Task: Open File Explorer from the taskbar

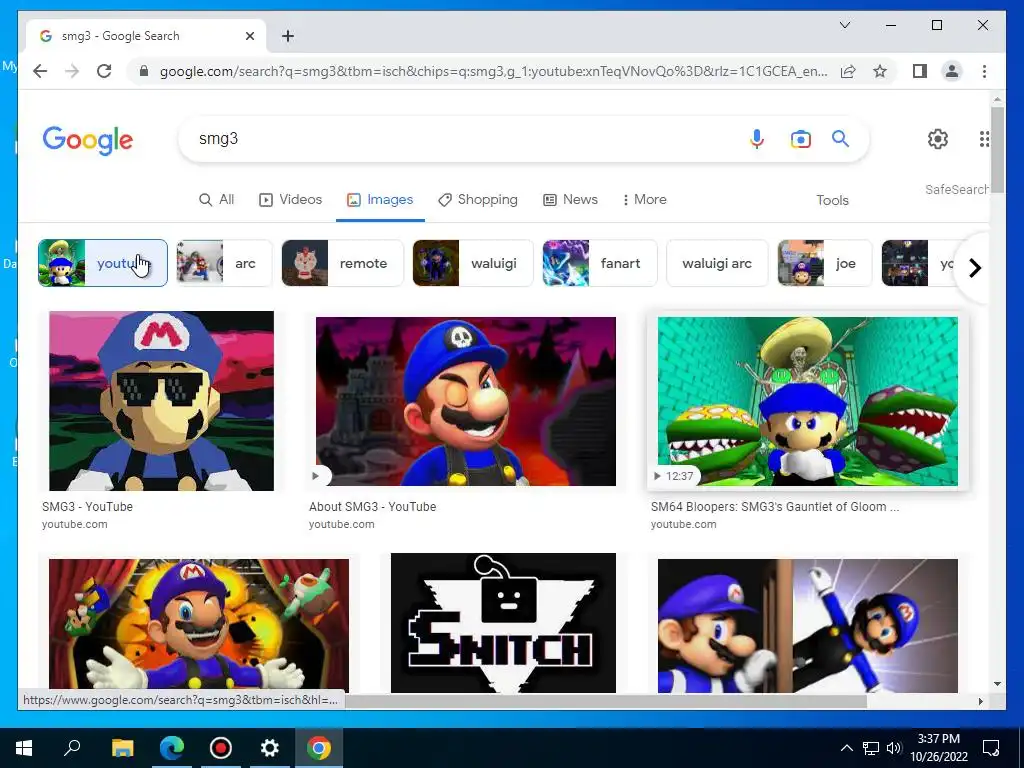Action: click(x=122, y=748)
